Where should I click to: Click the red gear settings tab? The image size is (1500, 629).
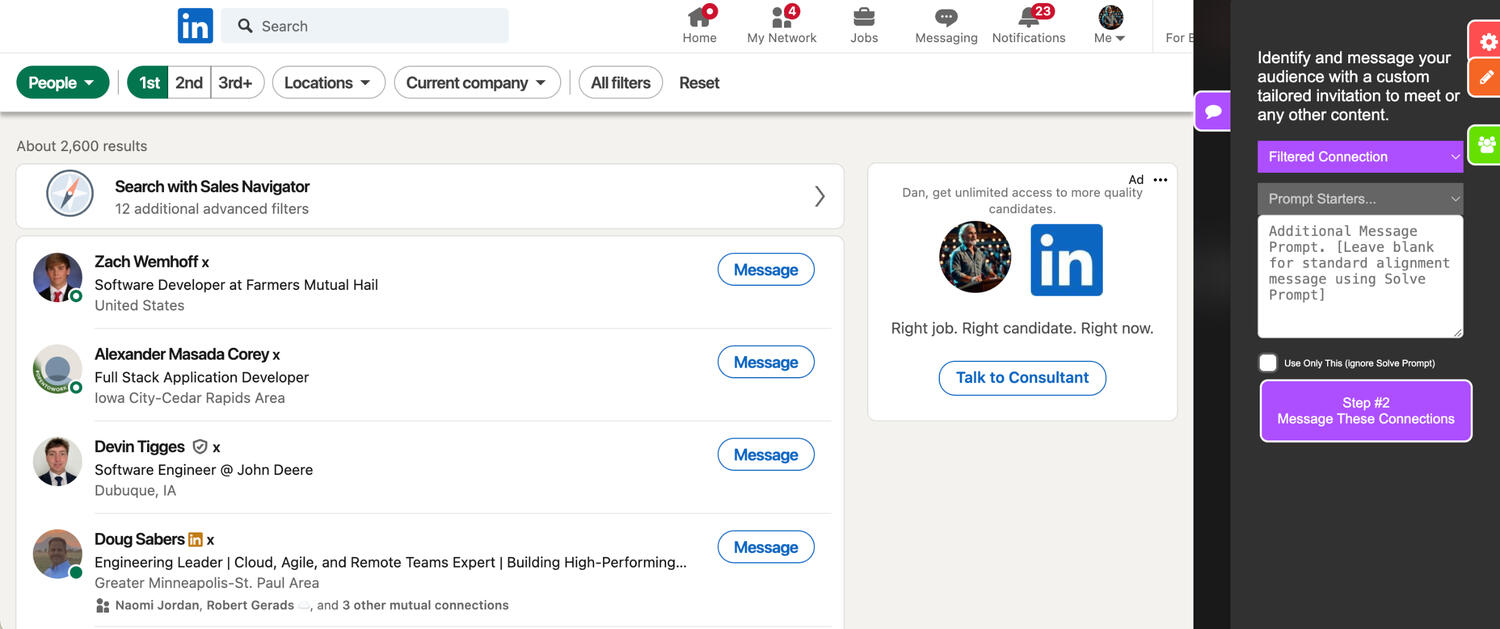(1487, 42)
